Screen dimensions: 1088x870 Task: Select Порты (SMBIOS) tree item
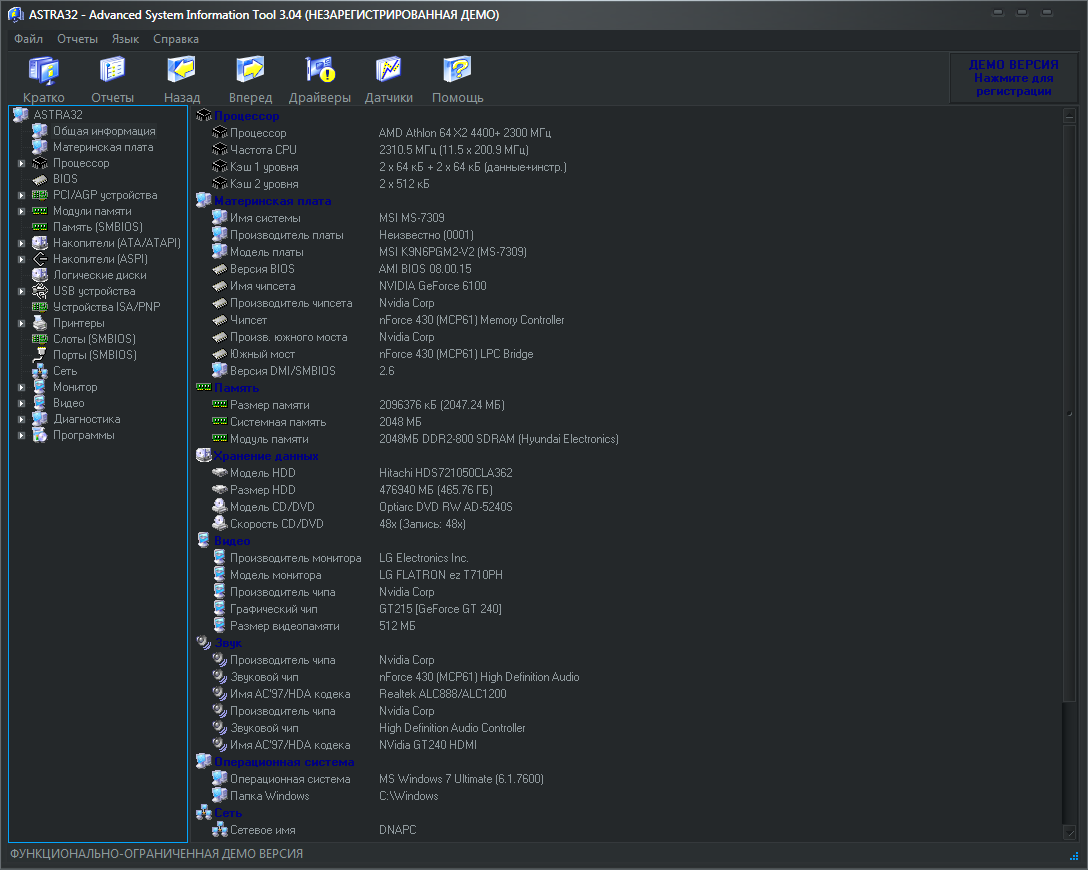(x=95, y=355)
